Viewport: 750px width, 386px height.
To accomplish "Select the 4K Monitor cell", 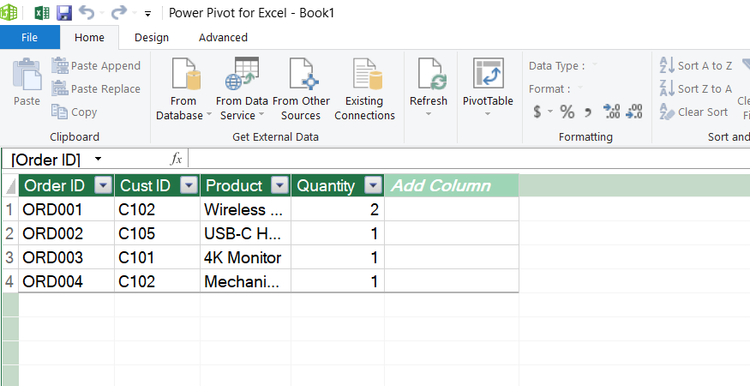I will pyautogui.click(x=246, y=257).
